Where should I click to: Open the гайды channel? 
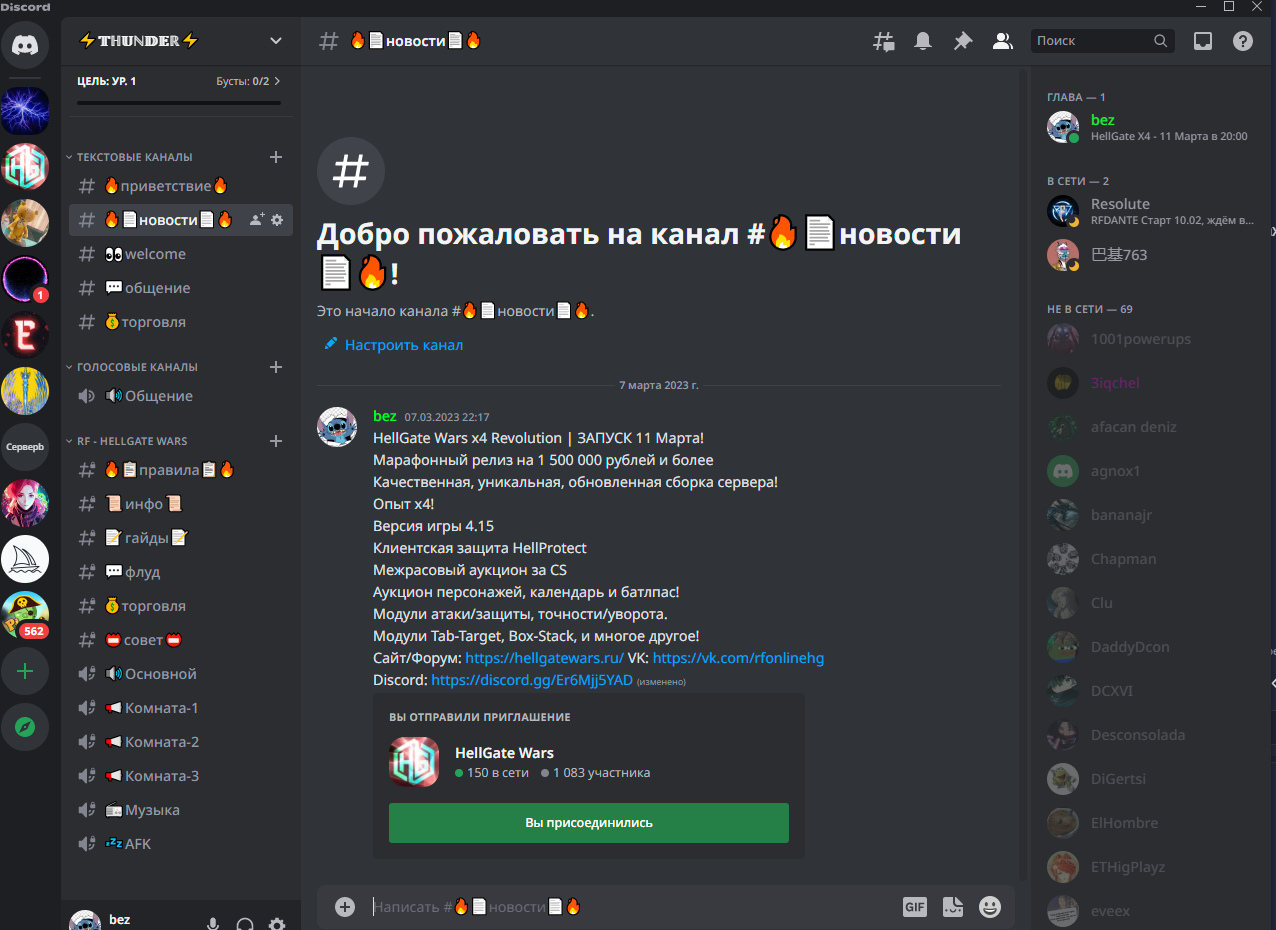[181, 538]
